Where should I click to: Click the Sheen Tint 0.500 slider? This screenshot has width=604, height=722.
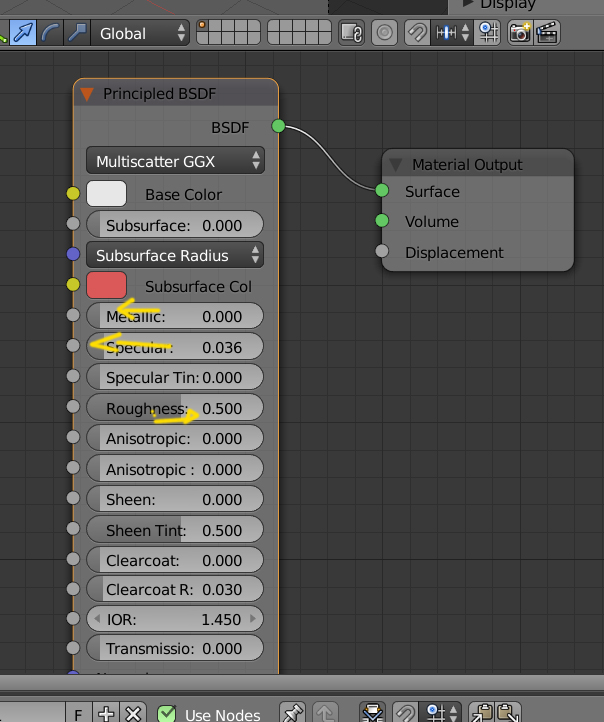pos(175,529)
